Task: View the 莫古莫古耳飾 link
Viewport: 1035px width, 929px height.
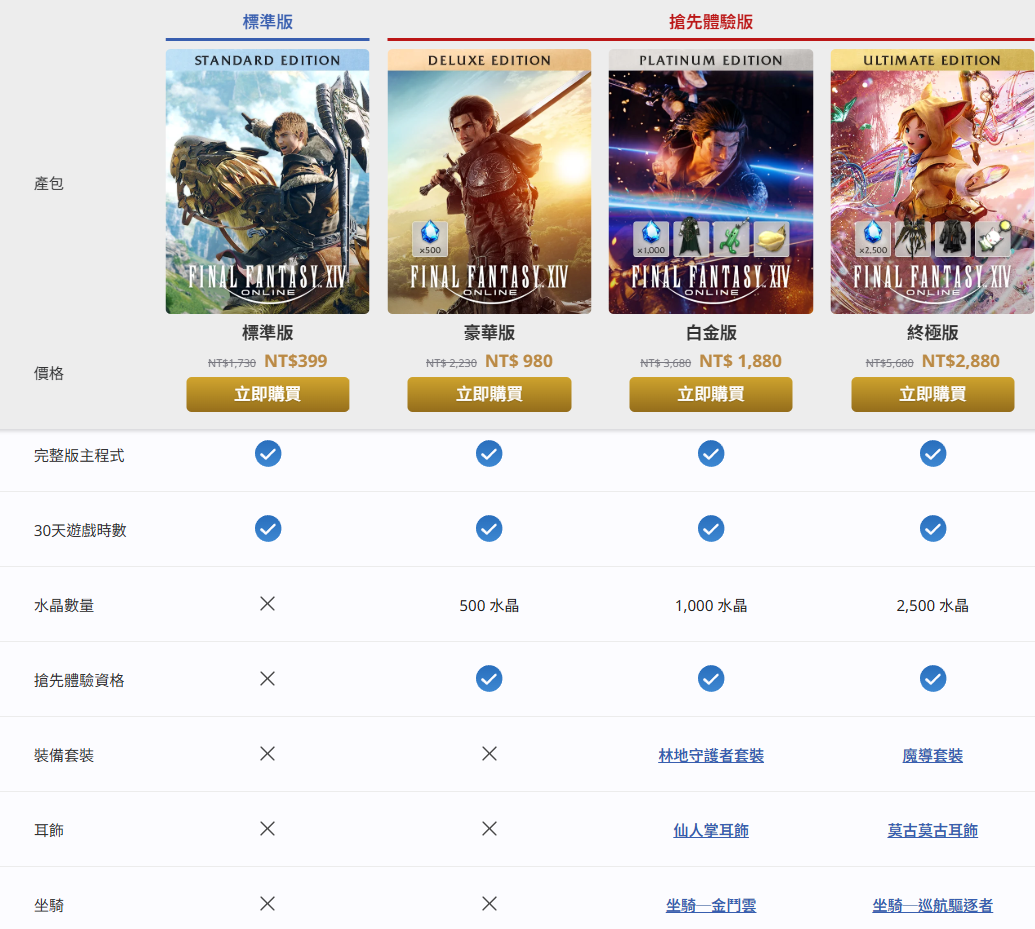Action: tap(933, 831)
